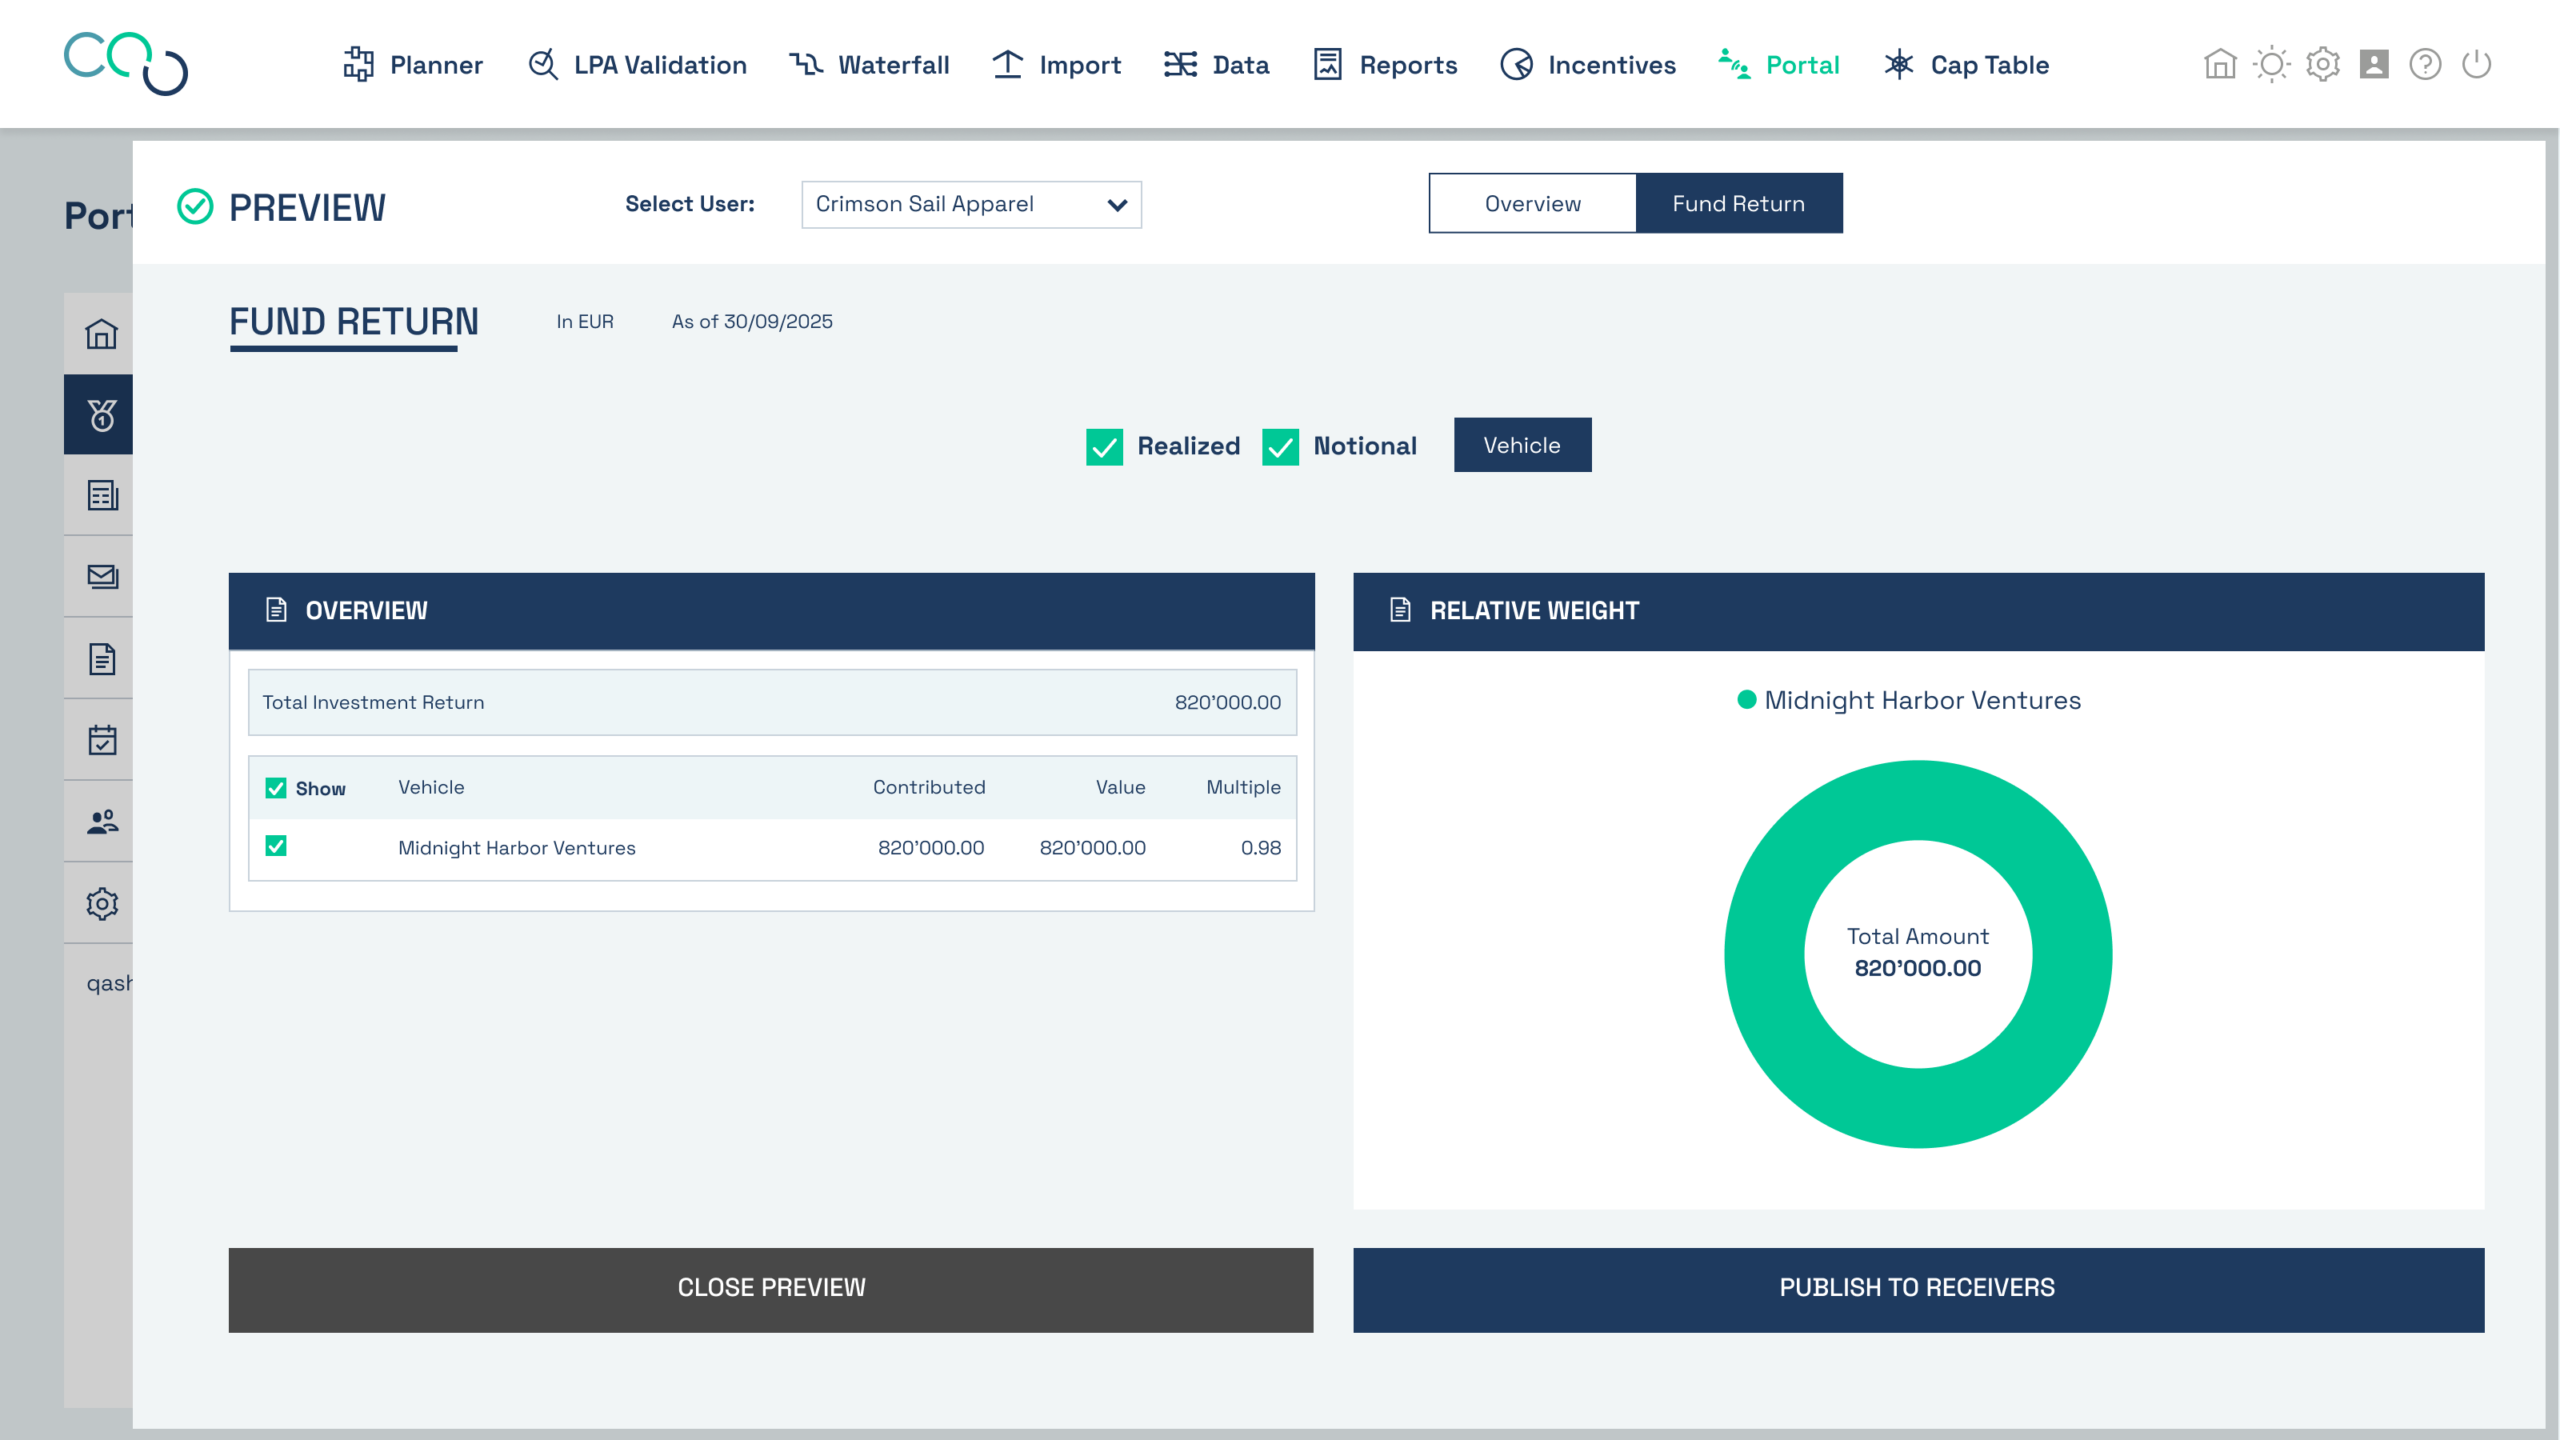Click the Preview green checkmark icon
This screenshot has width=2560, height=1440.
[x=195, y=207]
